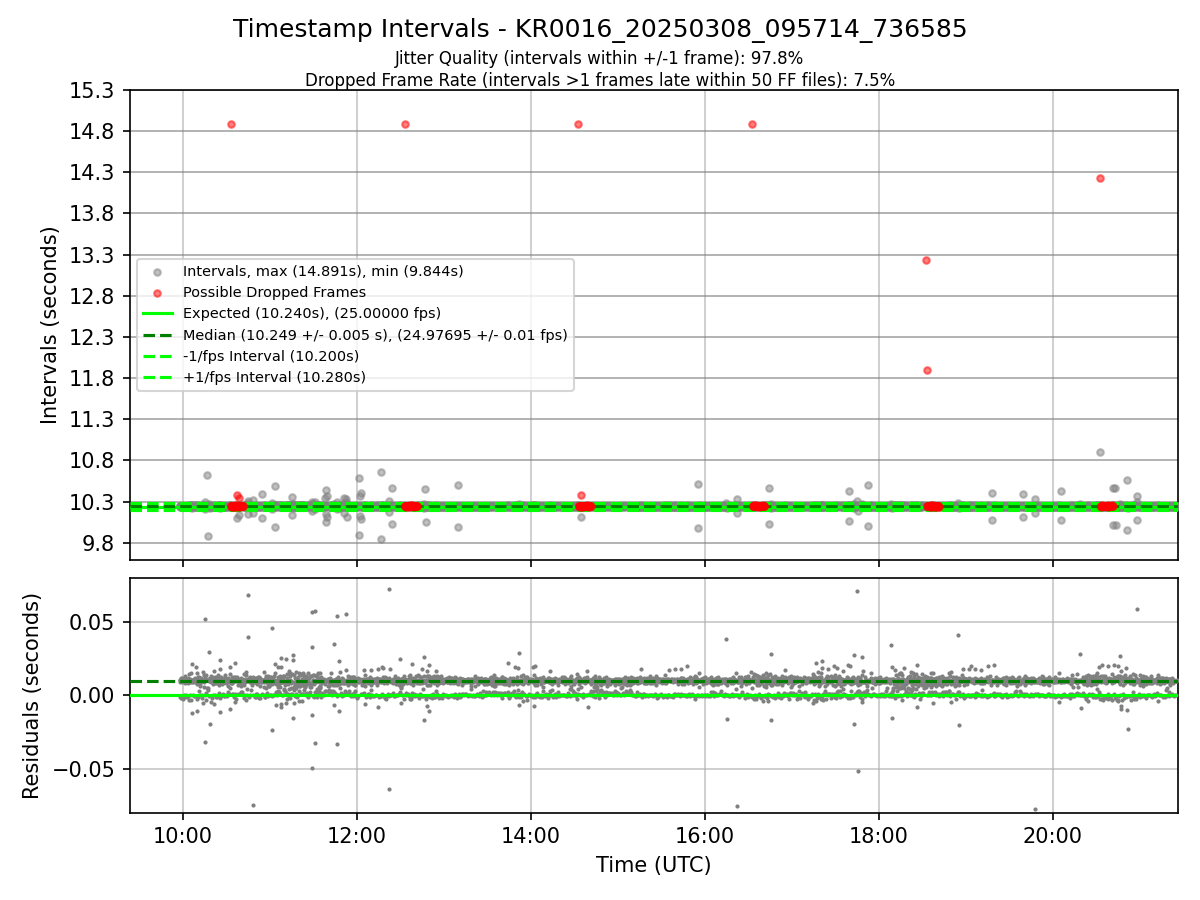Click legend entry 'Expected (10.240s), (25.00000 fps)'
This screenshot has height=900, width=1200.
312,313
